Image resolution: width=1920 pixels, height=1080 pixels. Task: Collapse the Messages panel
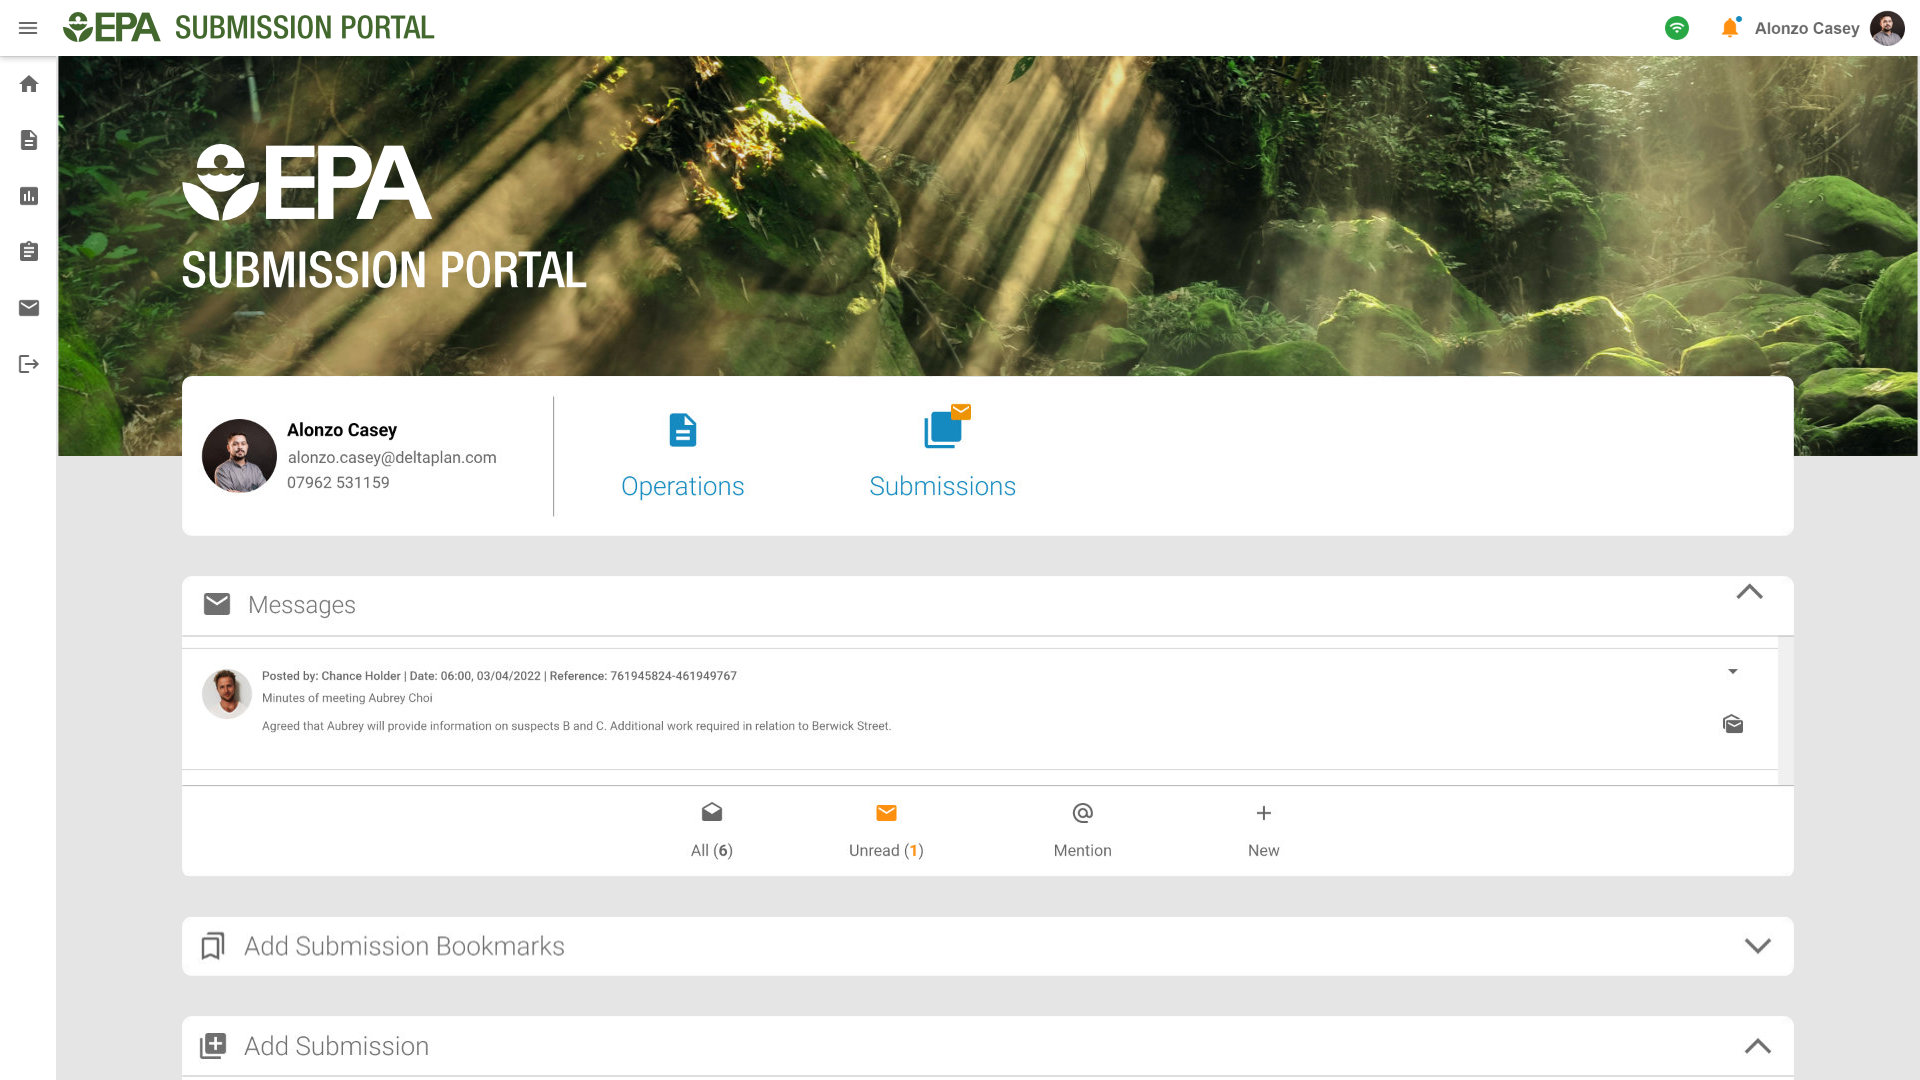point(1749,592)
